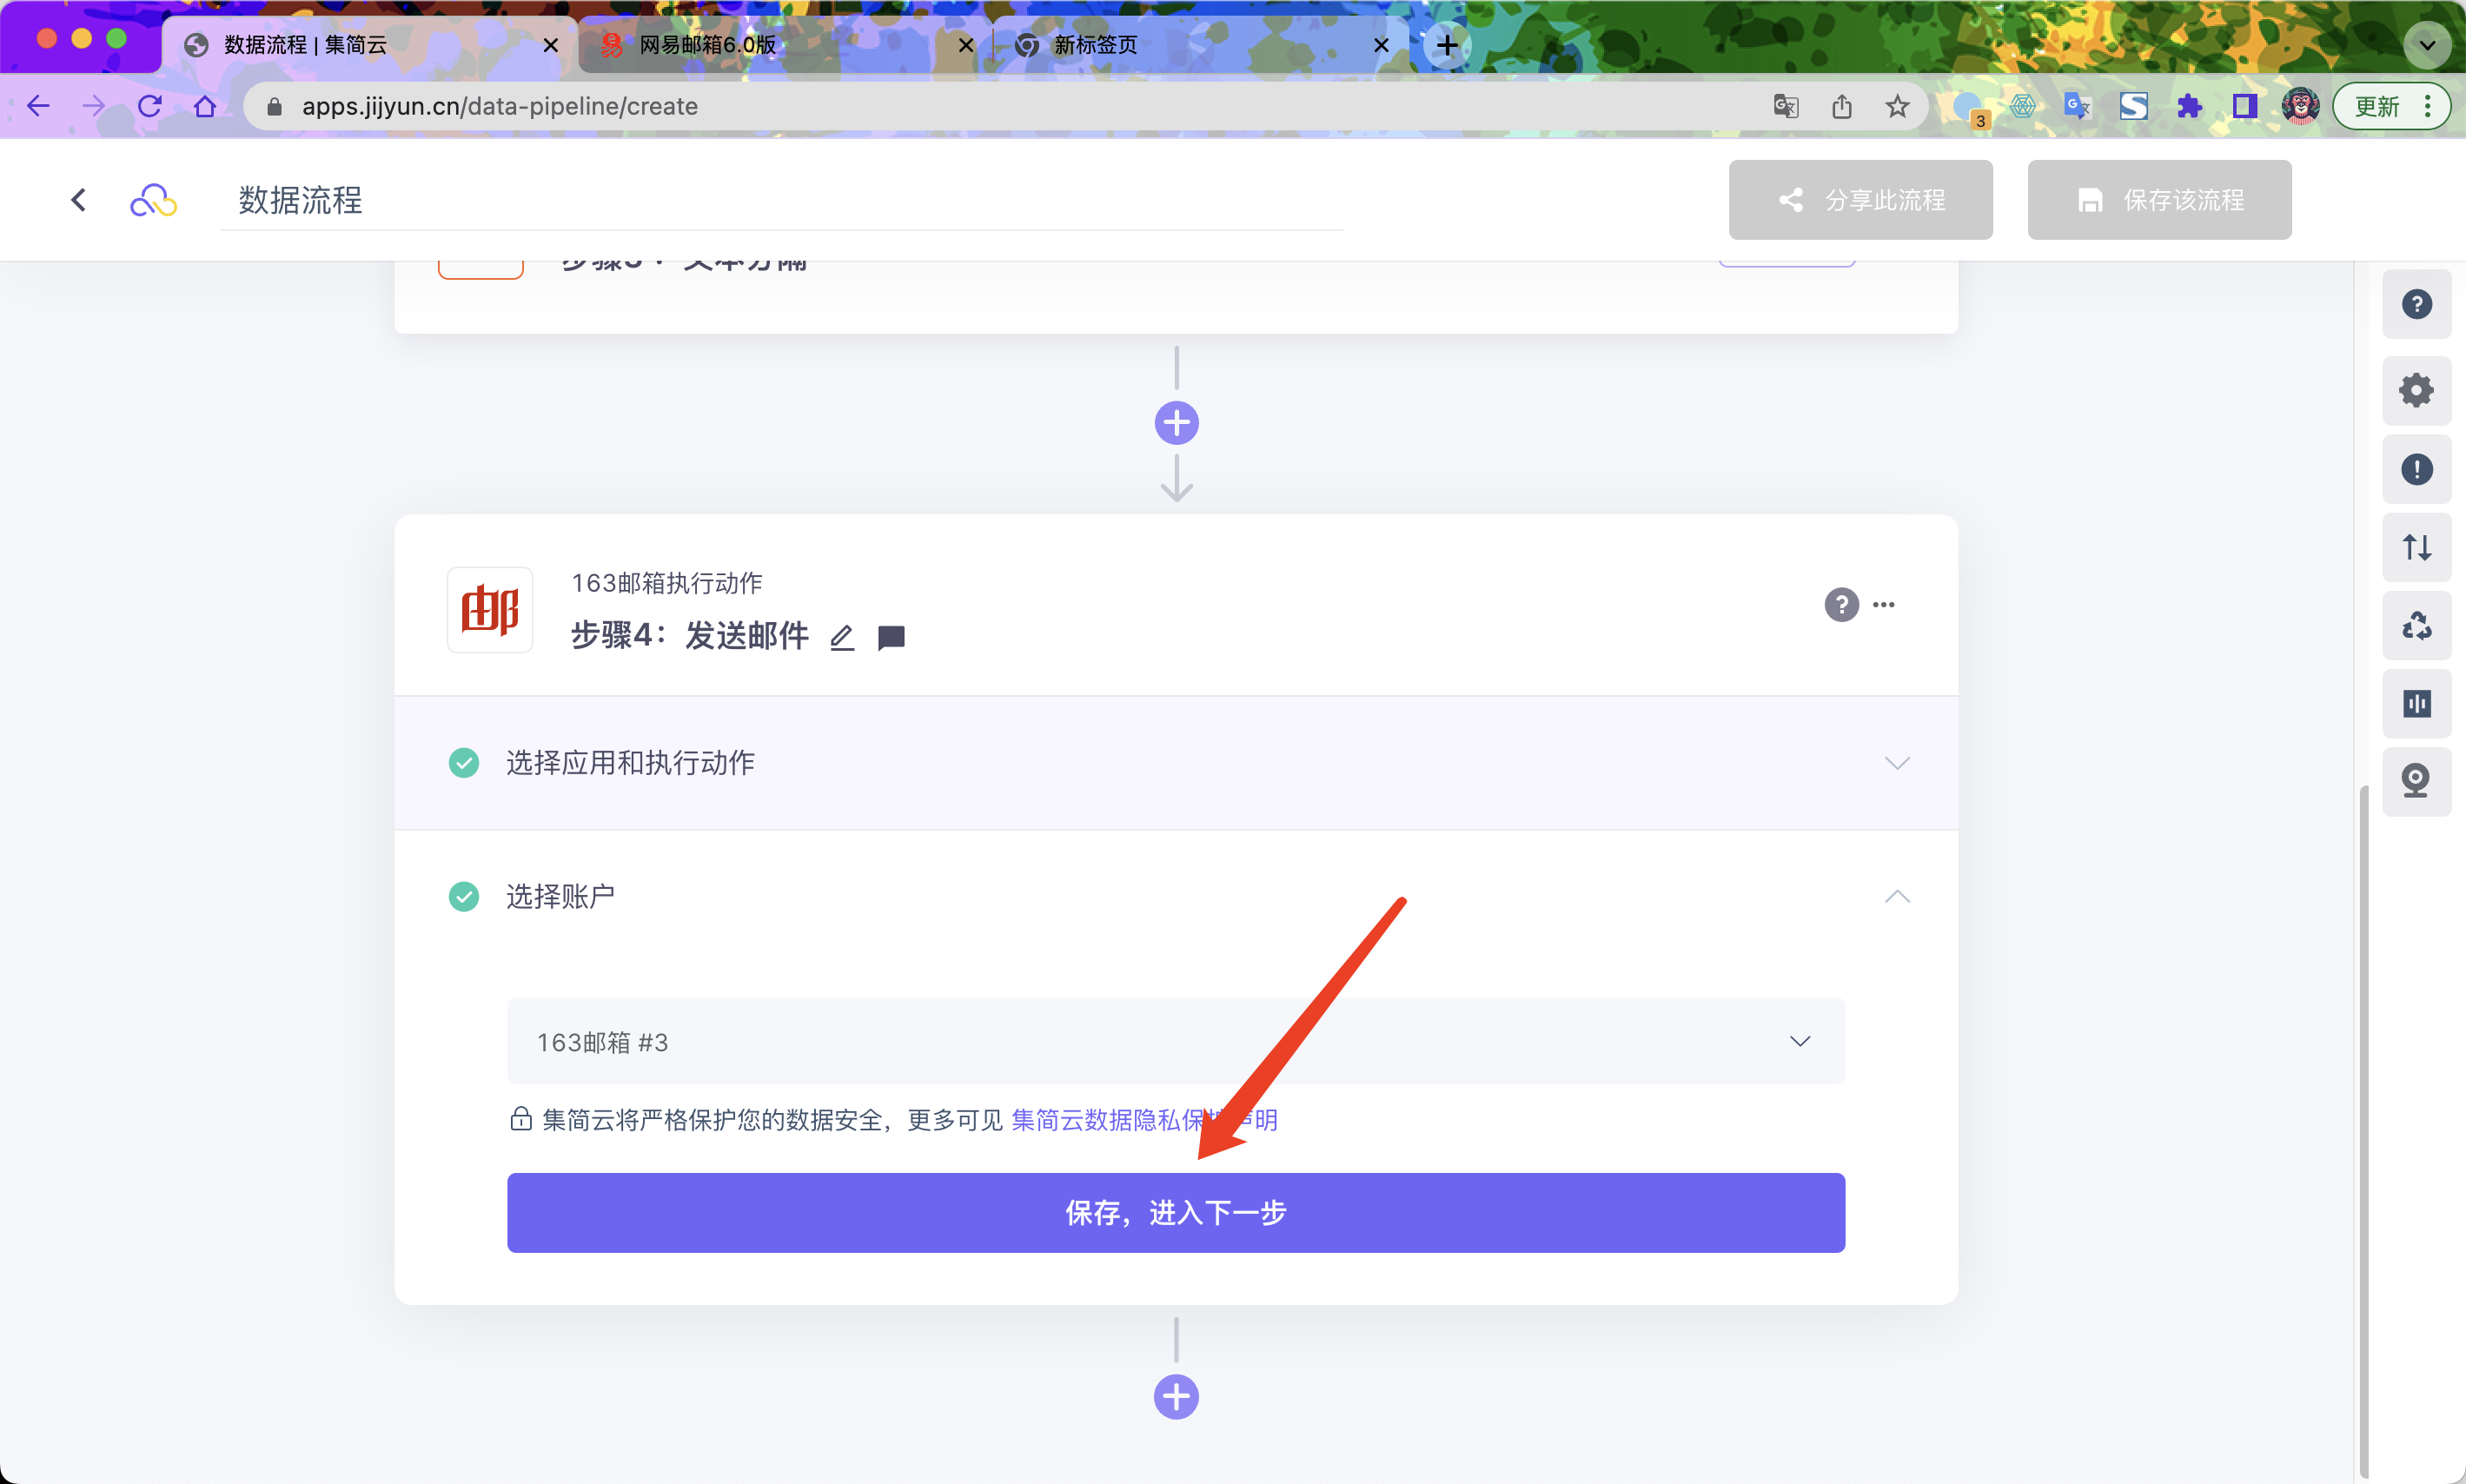Open the comment note icon for step 4
This screenshot has width=2466, height=1484.
click(x=891, y=637)
